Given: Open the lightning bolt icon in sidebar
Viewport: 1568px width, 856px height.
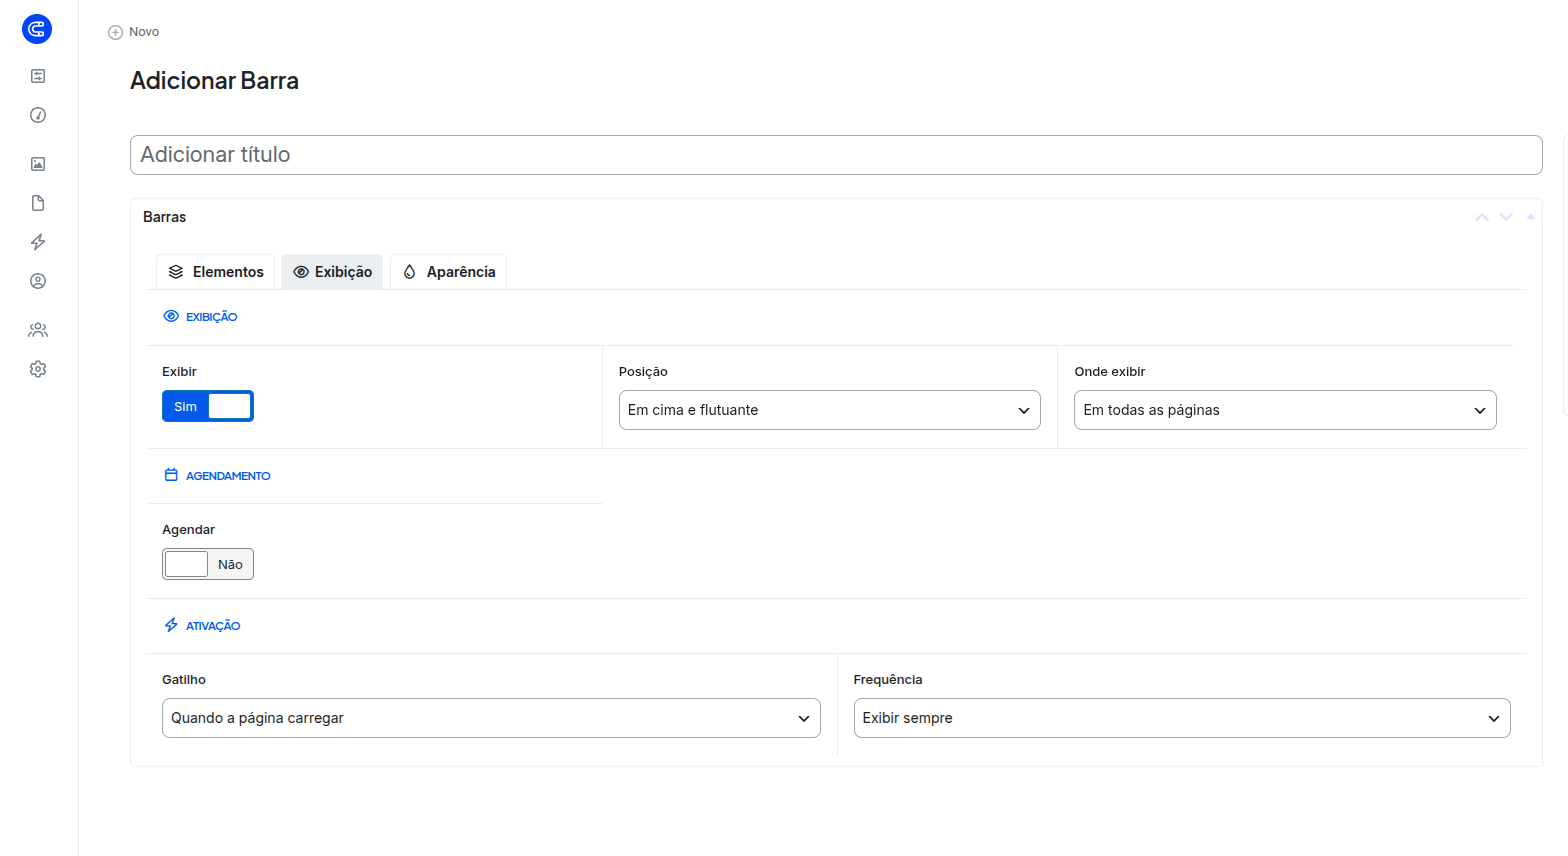Looking at the screenshot, I should tap(38, 242).
